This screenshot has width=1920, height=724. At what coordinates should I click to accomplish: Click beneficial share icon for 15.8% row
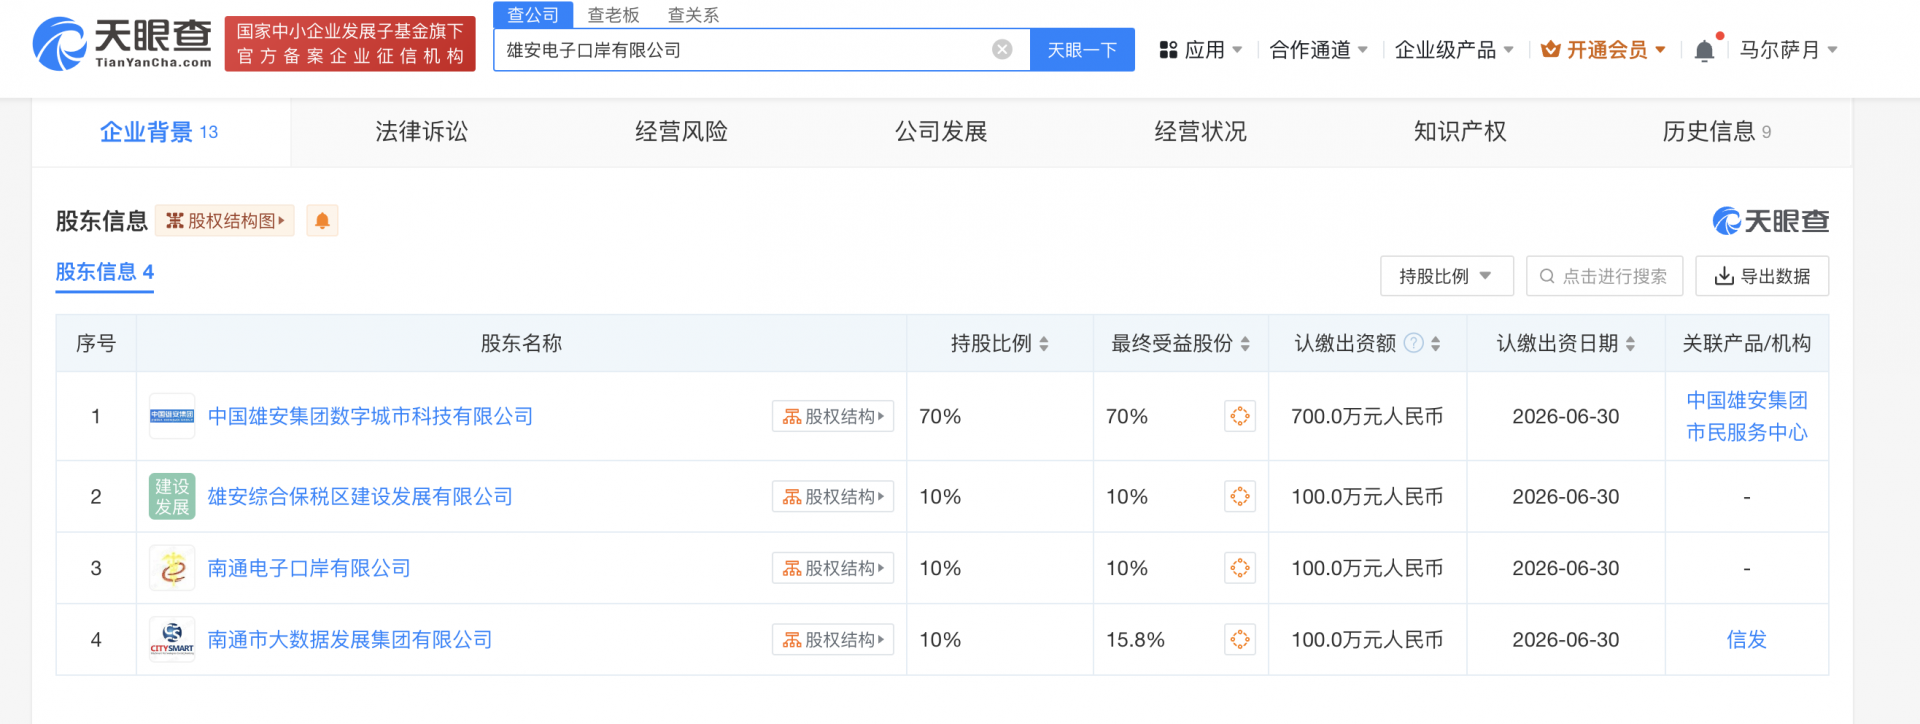click(1239, 640)
